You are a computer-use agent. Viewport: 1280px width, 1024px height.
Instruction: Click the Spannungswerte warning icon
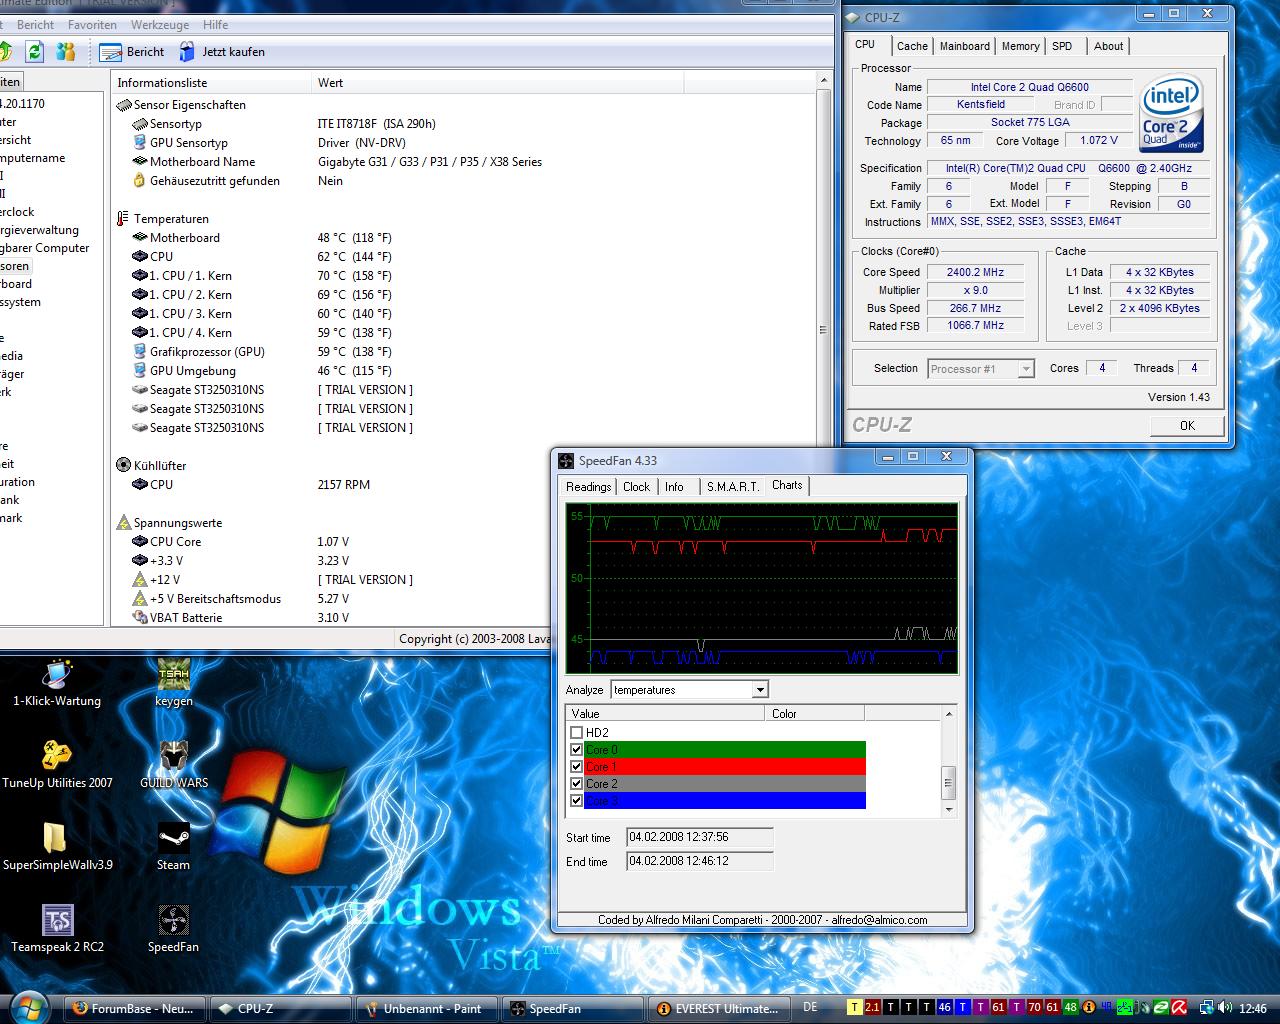pyautogui.click(x=124, y=522)
